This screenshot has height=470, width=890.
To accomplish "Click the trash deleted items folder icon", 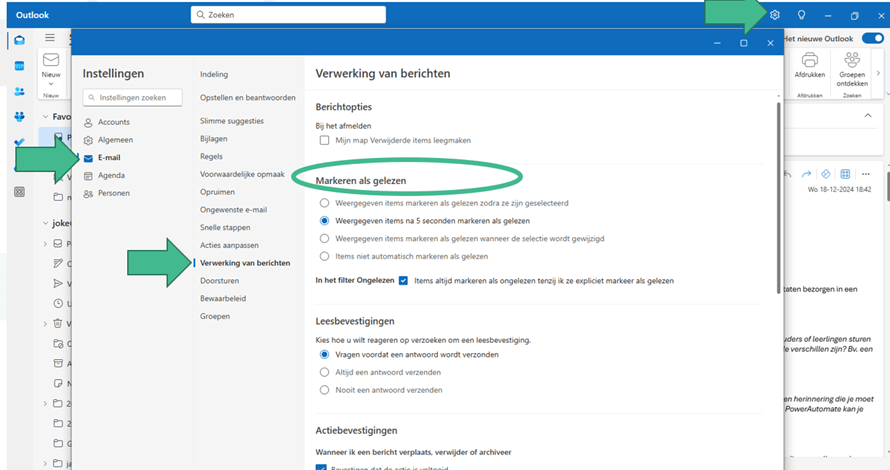I will point(58,323).
